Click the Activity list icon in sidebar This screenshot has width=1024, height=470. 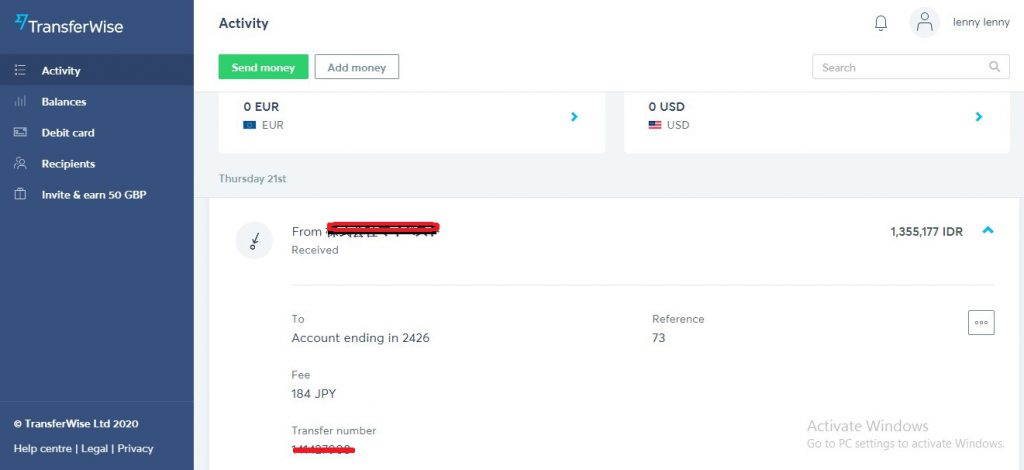click(x=20, y=71)
